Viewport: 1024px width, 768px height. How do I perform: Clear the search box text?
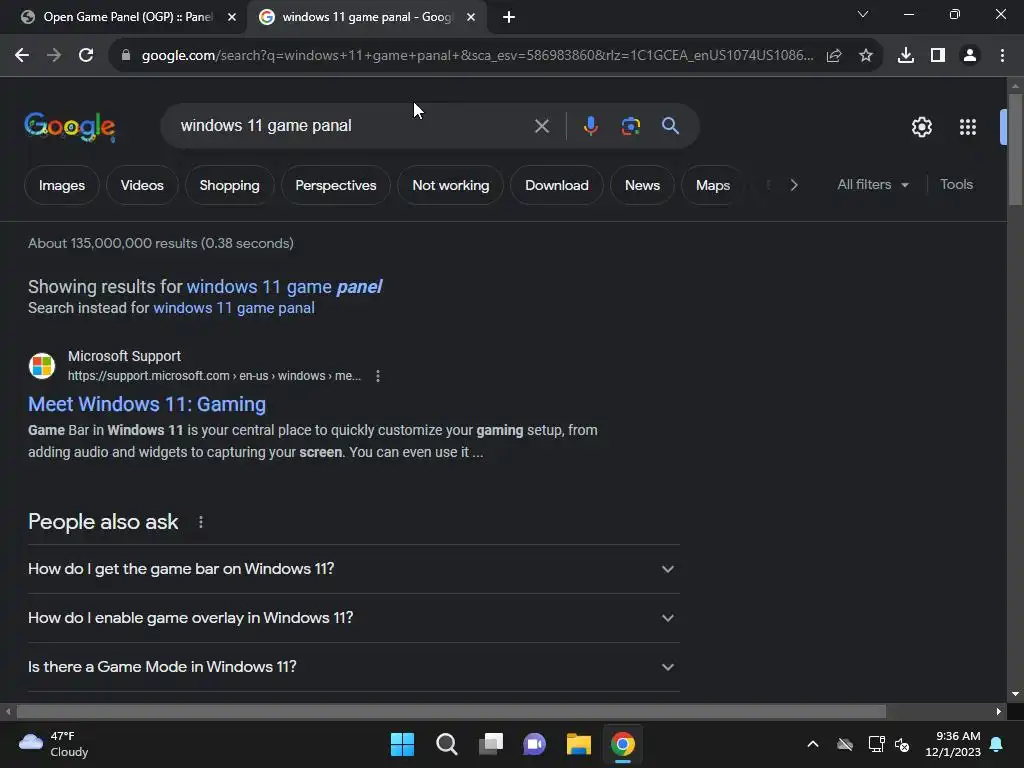click(542, 126)
